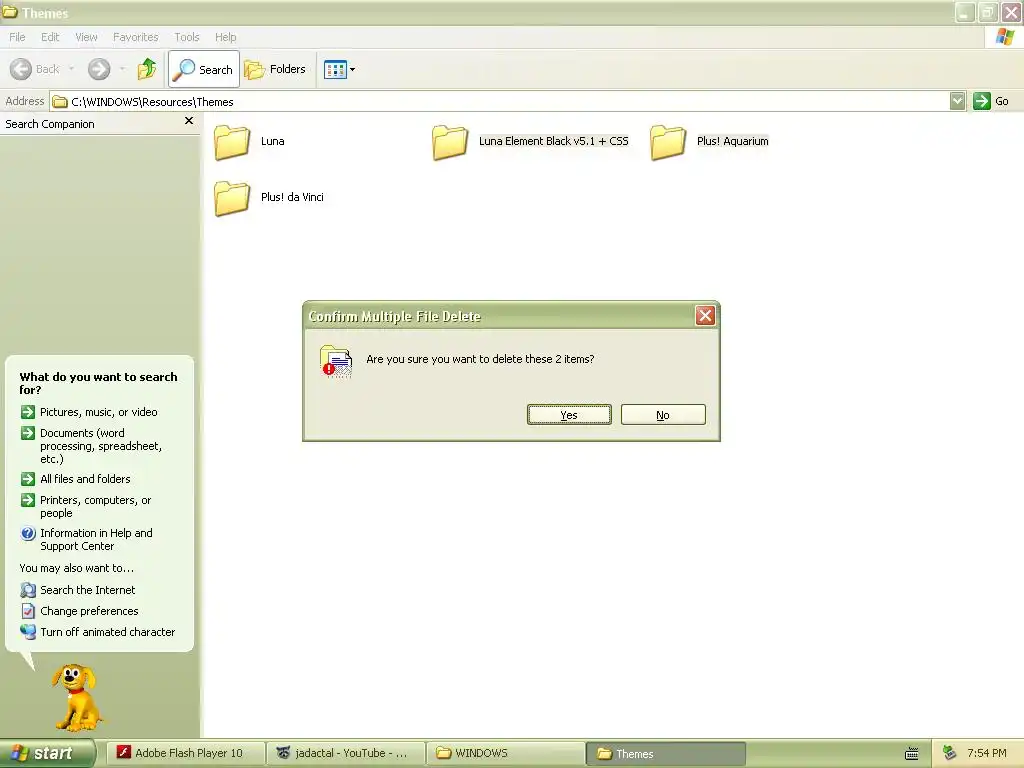This screenshot has height=768, width=1024.
Task: Close the Search Companion pane
Action: pyautogui.click(x=189, y=121)
